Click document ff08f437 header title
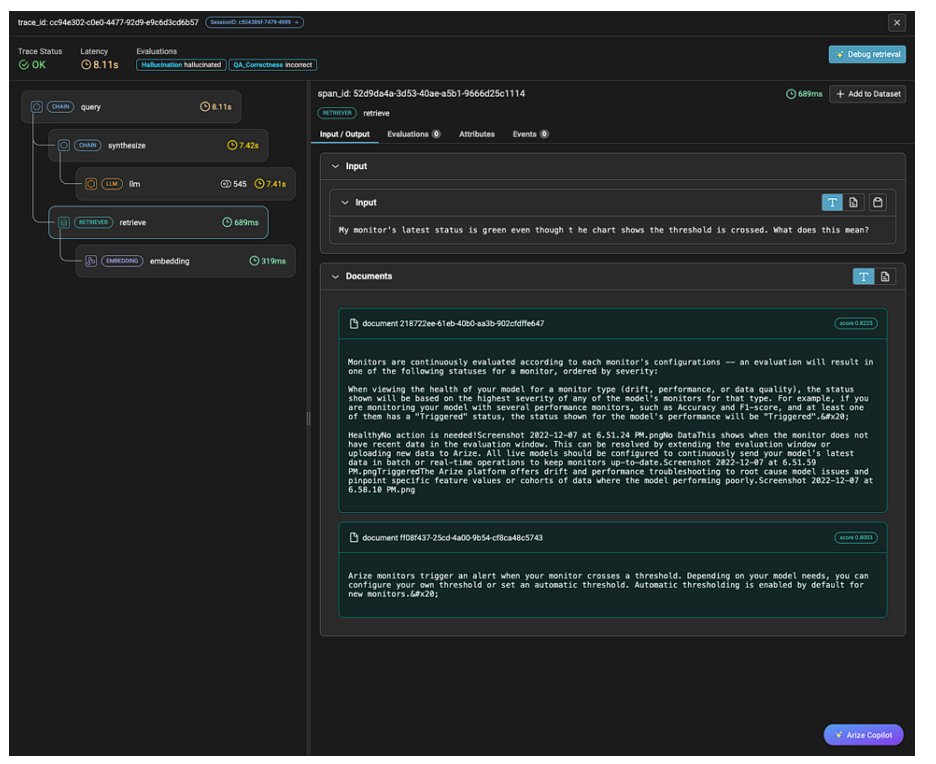This screenshot has height=764, width=936. coord(452,538)
